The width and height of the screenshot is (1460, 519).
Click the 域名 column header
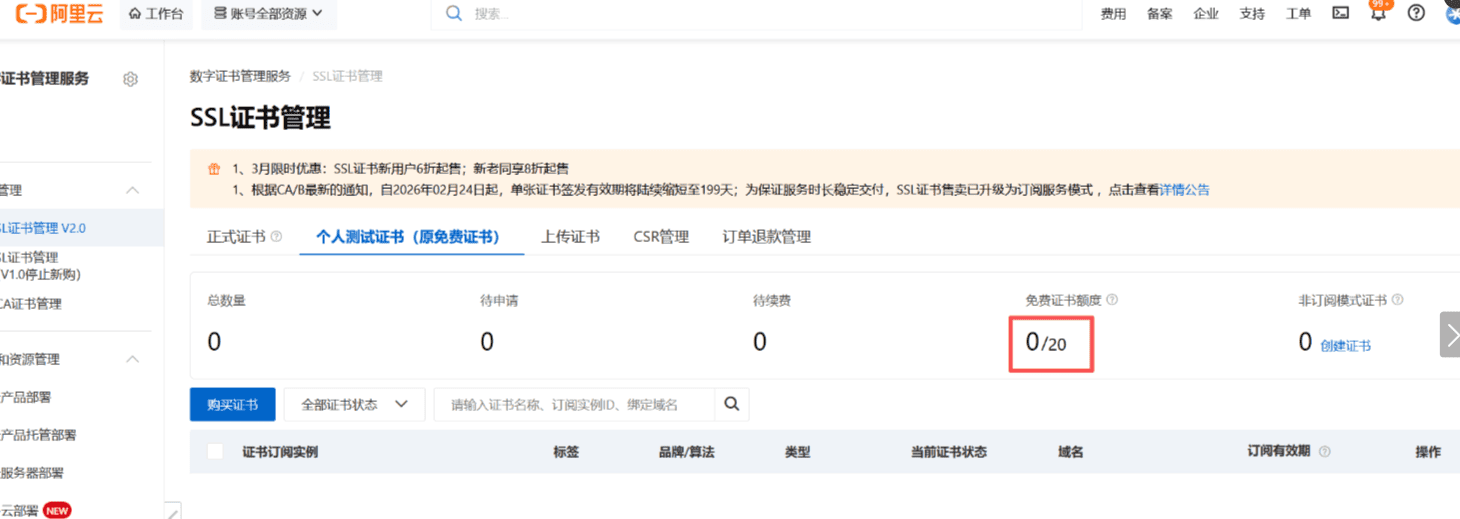(x=1071, y=452)
